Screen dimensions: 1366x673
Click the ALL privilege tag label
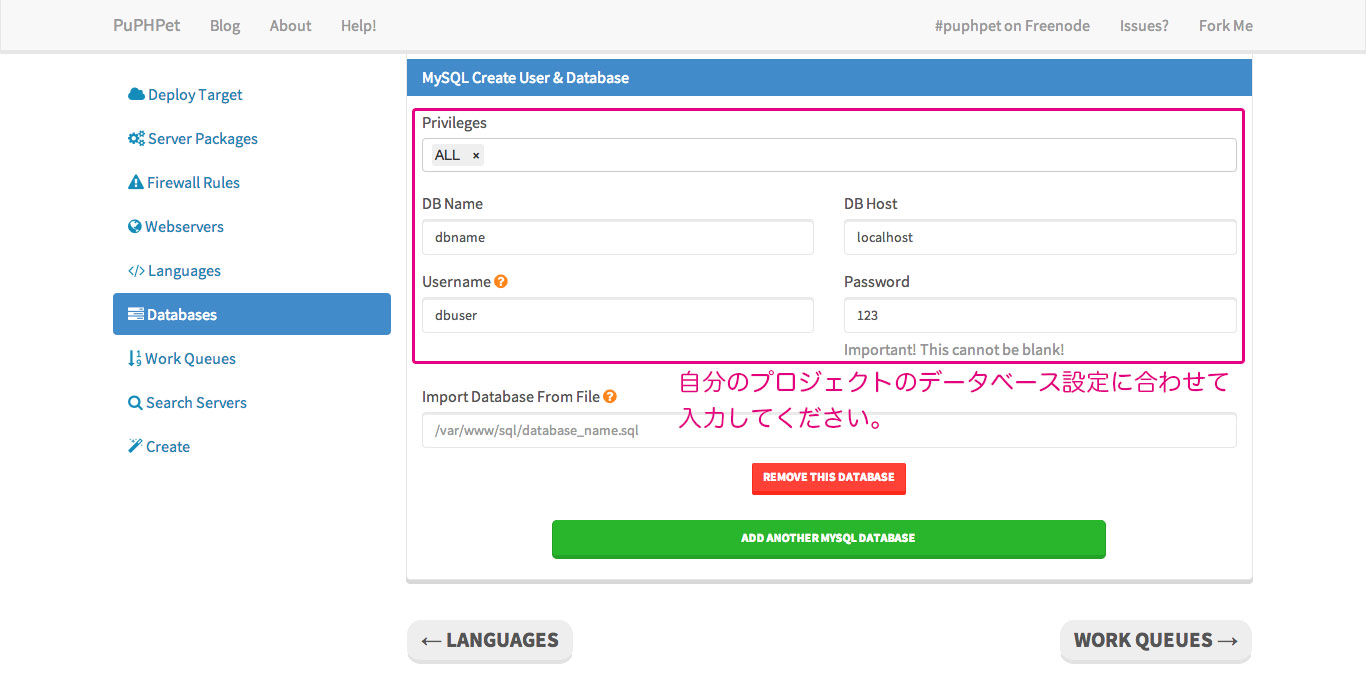point(447,155)
